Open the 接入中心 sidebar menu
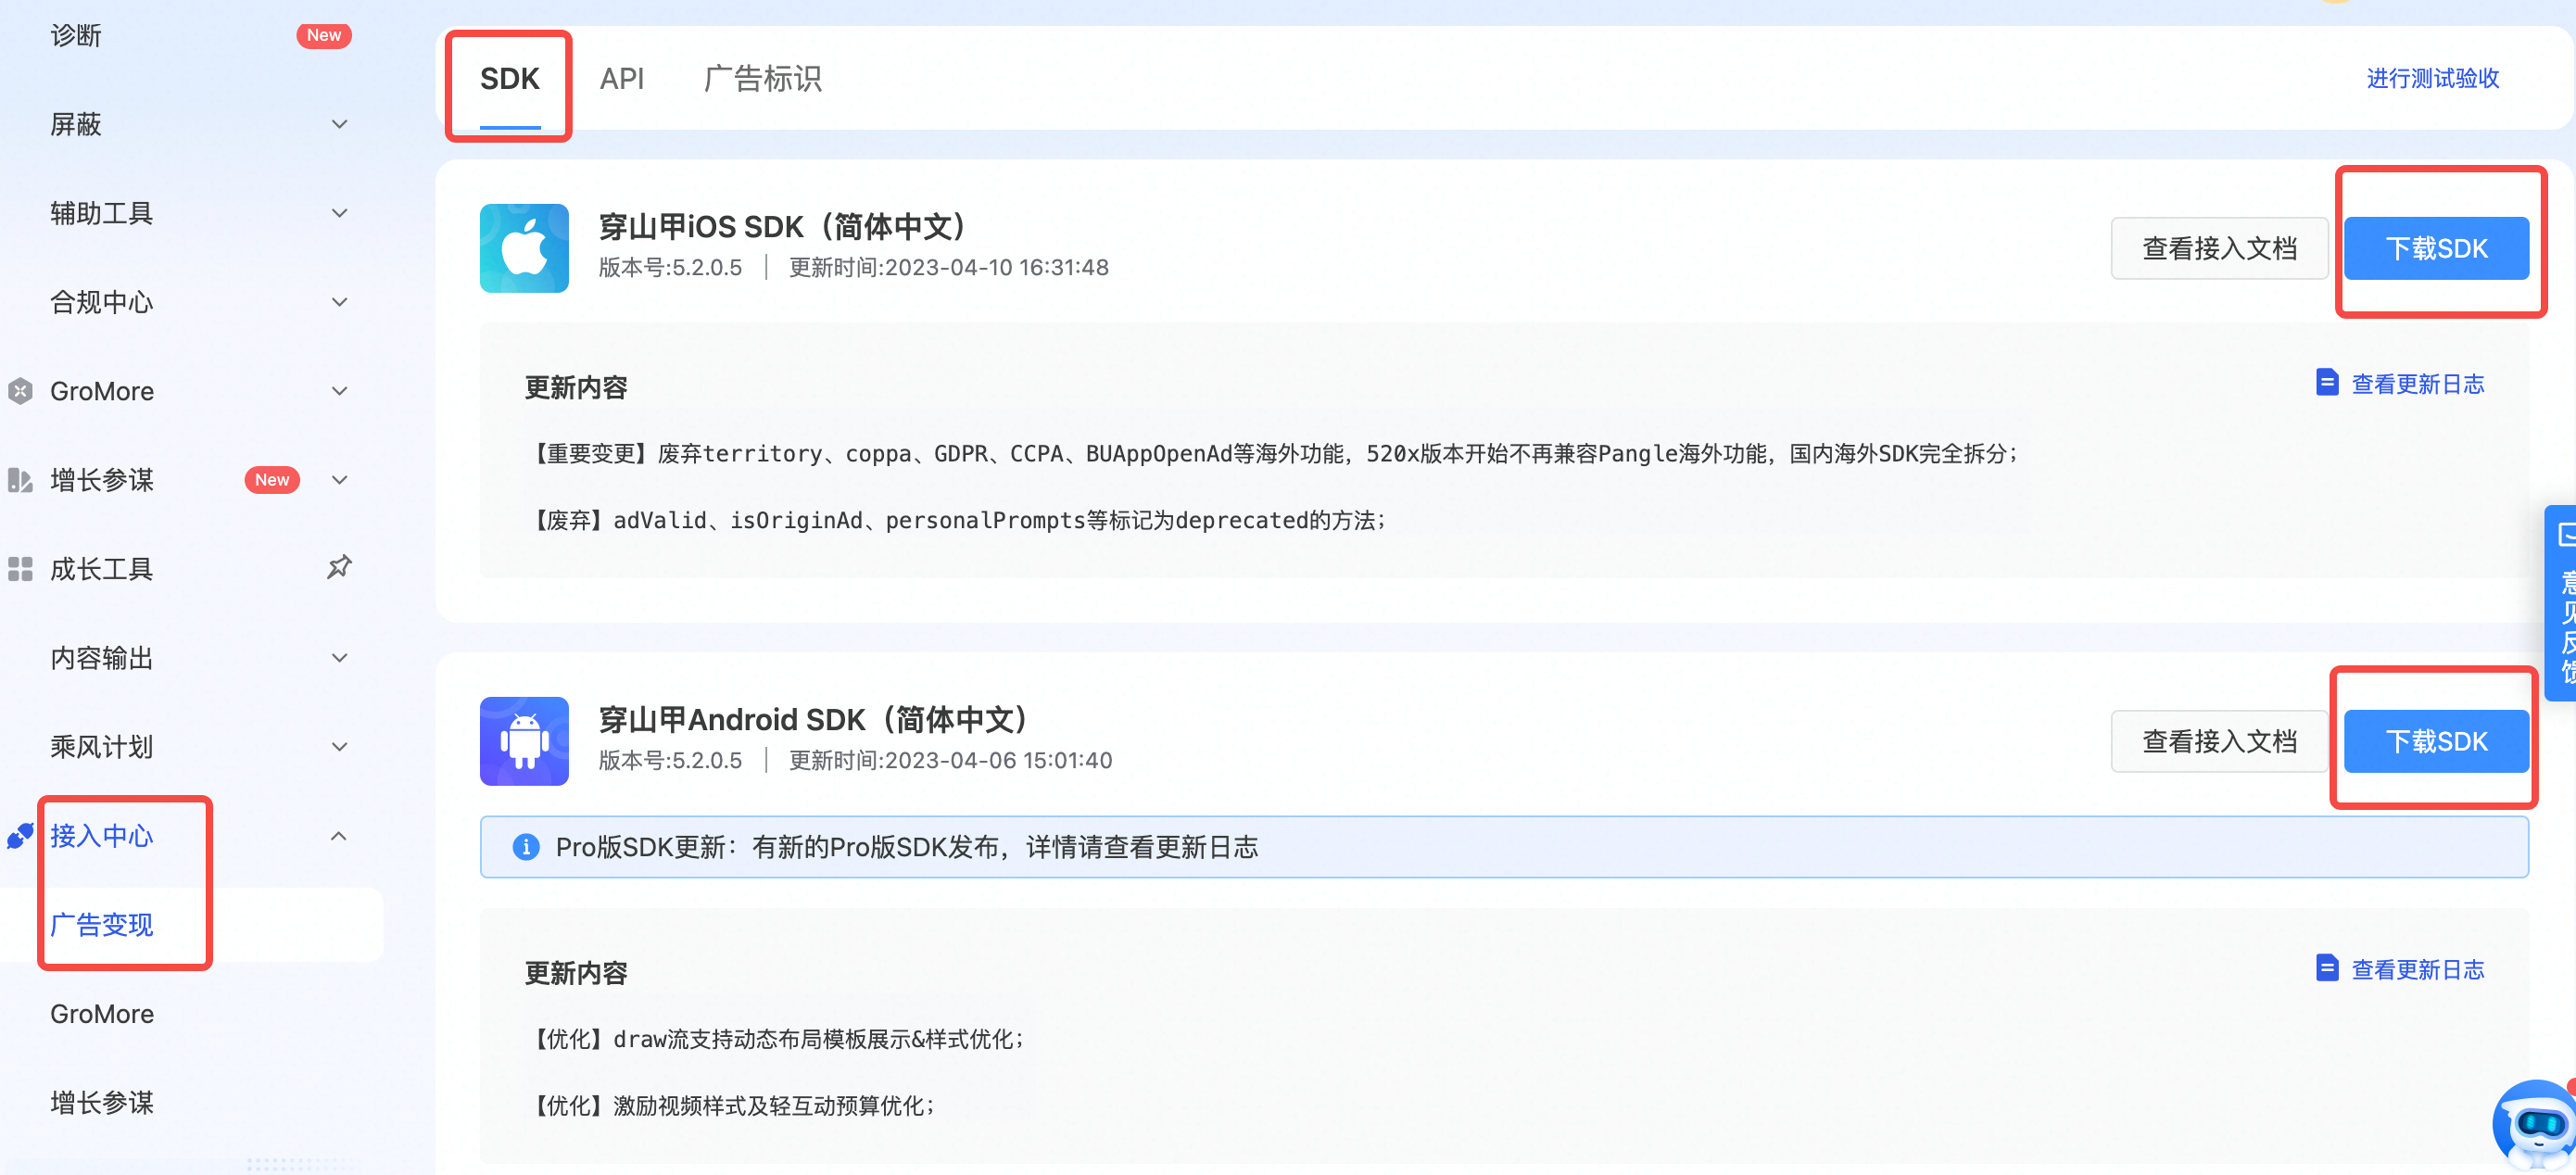Viewport: 2576px width, 1175px height. coord(102,835)
